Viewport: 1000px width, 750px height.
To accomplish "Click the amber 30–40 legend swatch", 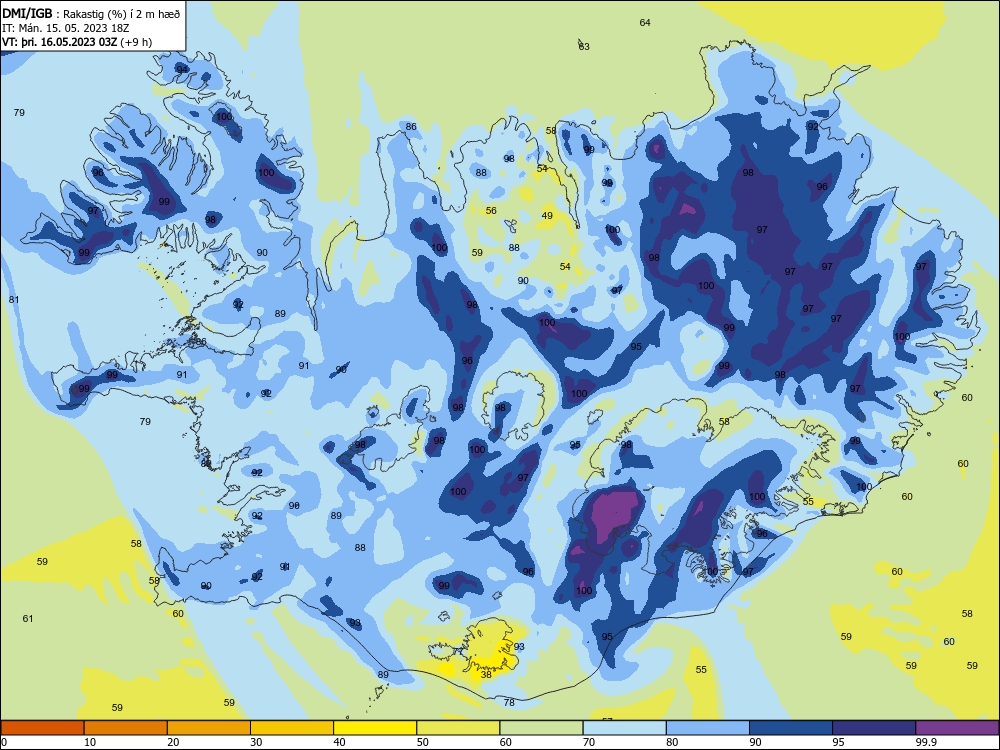I will (x=292, y=728).
